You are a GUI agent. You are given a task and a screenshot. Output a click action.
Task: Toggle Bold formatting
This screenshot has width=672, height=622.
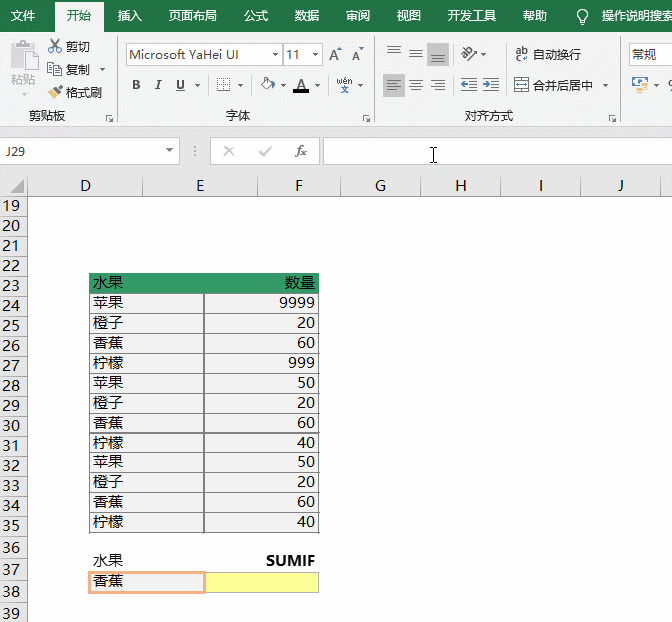[137, 86]
